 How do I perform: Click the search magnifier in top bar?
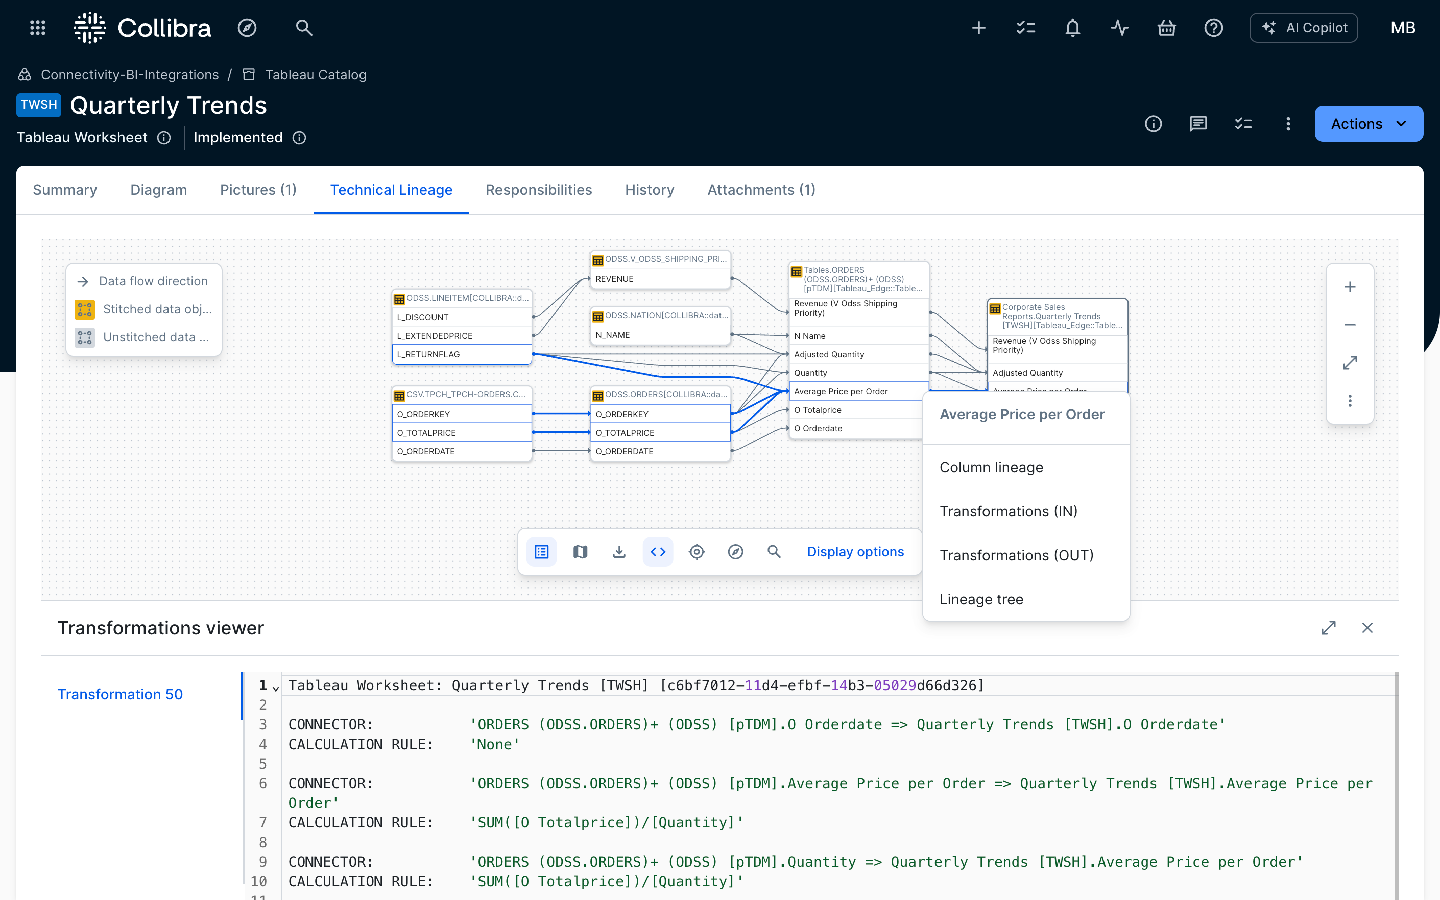(x=304, y=28)
